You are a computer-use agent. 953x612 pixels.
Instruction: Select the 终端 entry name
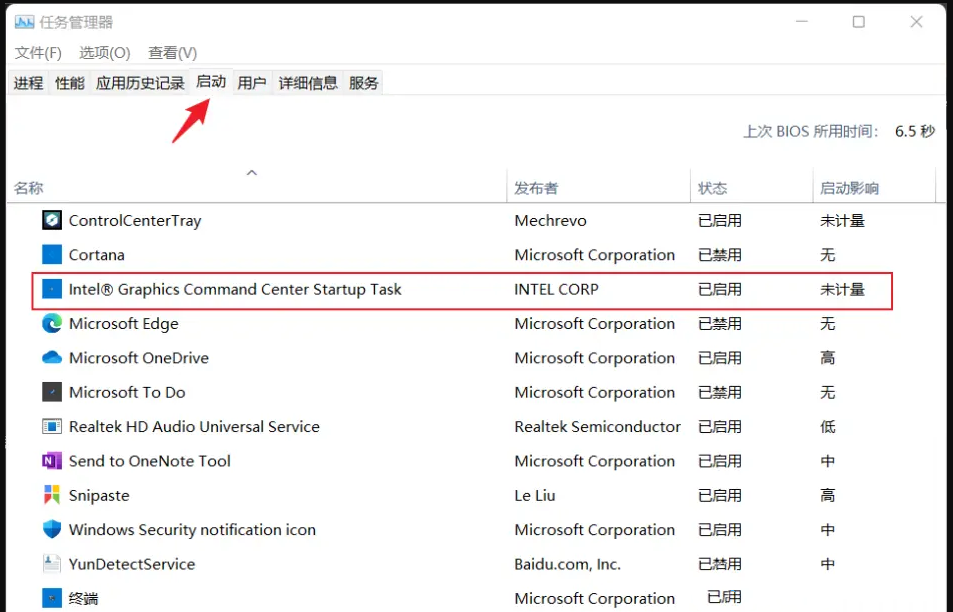click(x=83, y=599)
